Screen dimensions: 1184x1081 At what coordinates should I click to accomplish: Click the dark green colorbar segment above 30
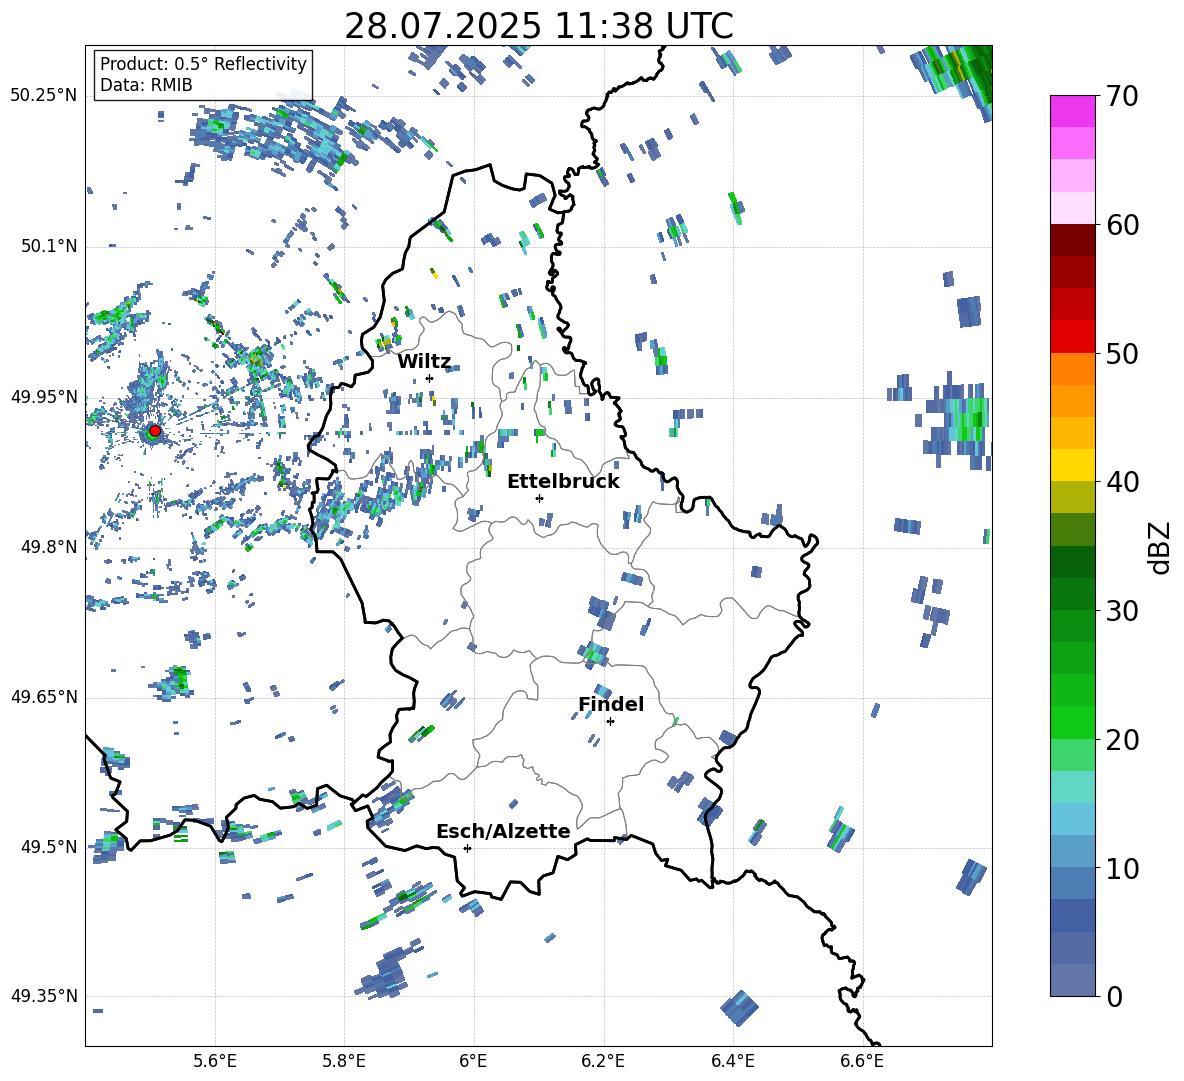tap(1073, 593)
